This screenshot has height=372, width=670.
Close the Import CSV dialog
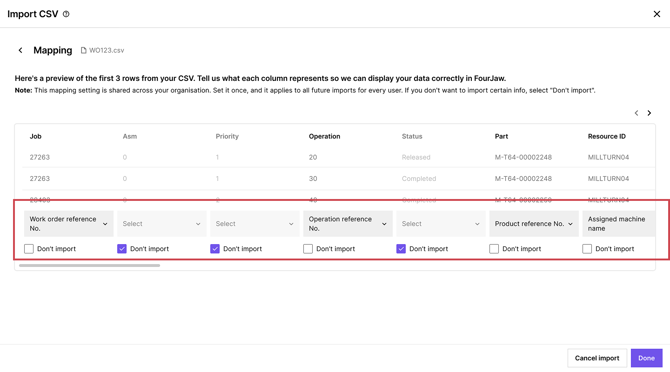657,14
